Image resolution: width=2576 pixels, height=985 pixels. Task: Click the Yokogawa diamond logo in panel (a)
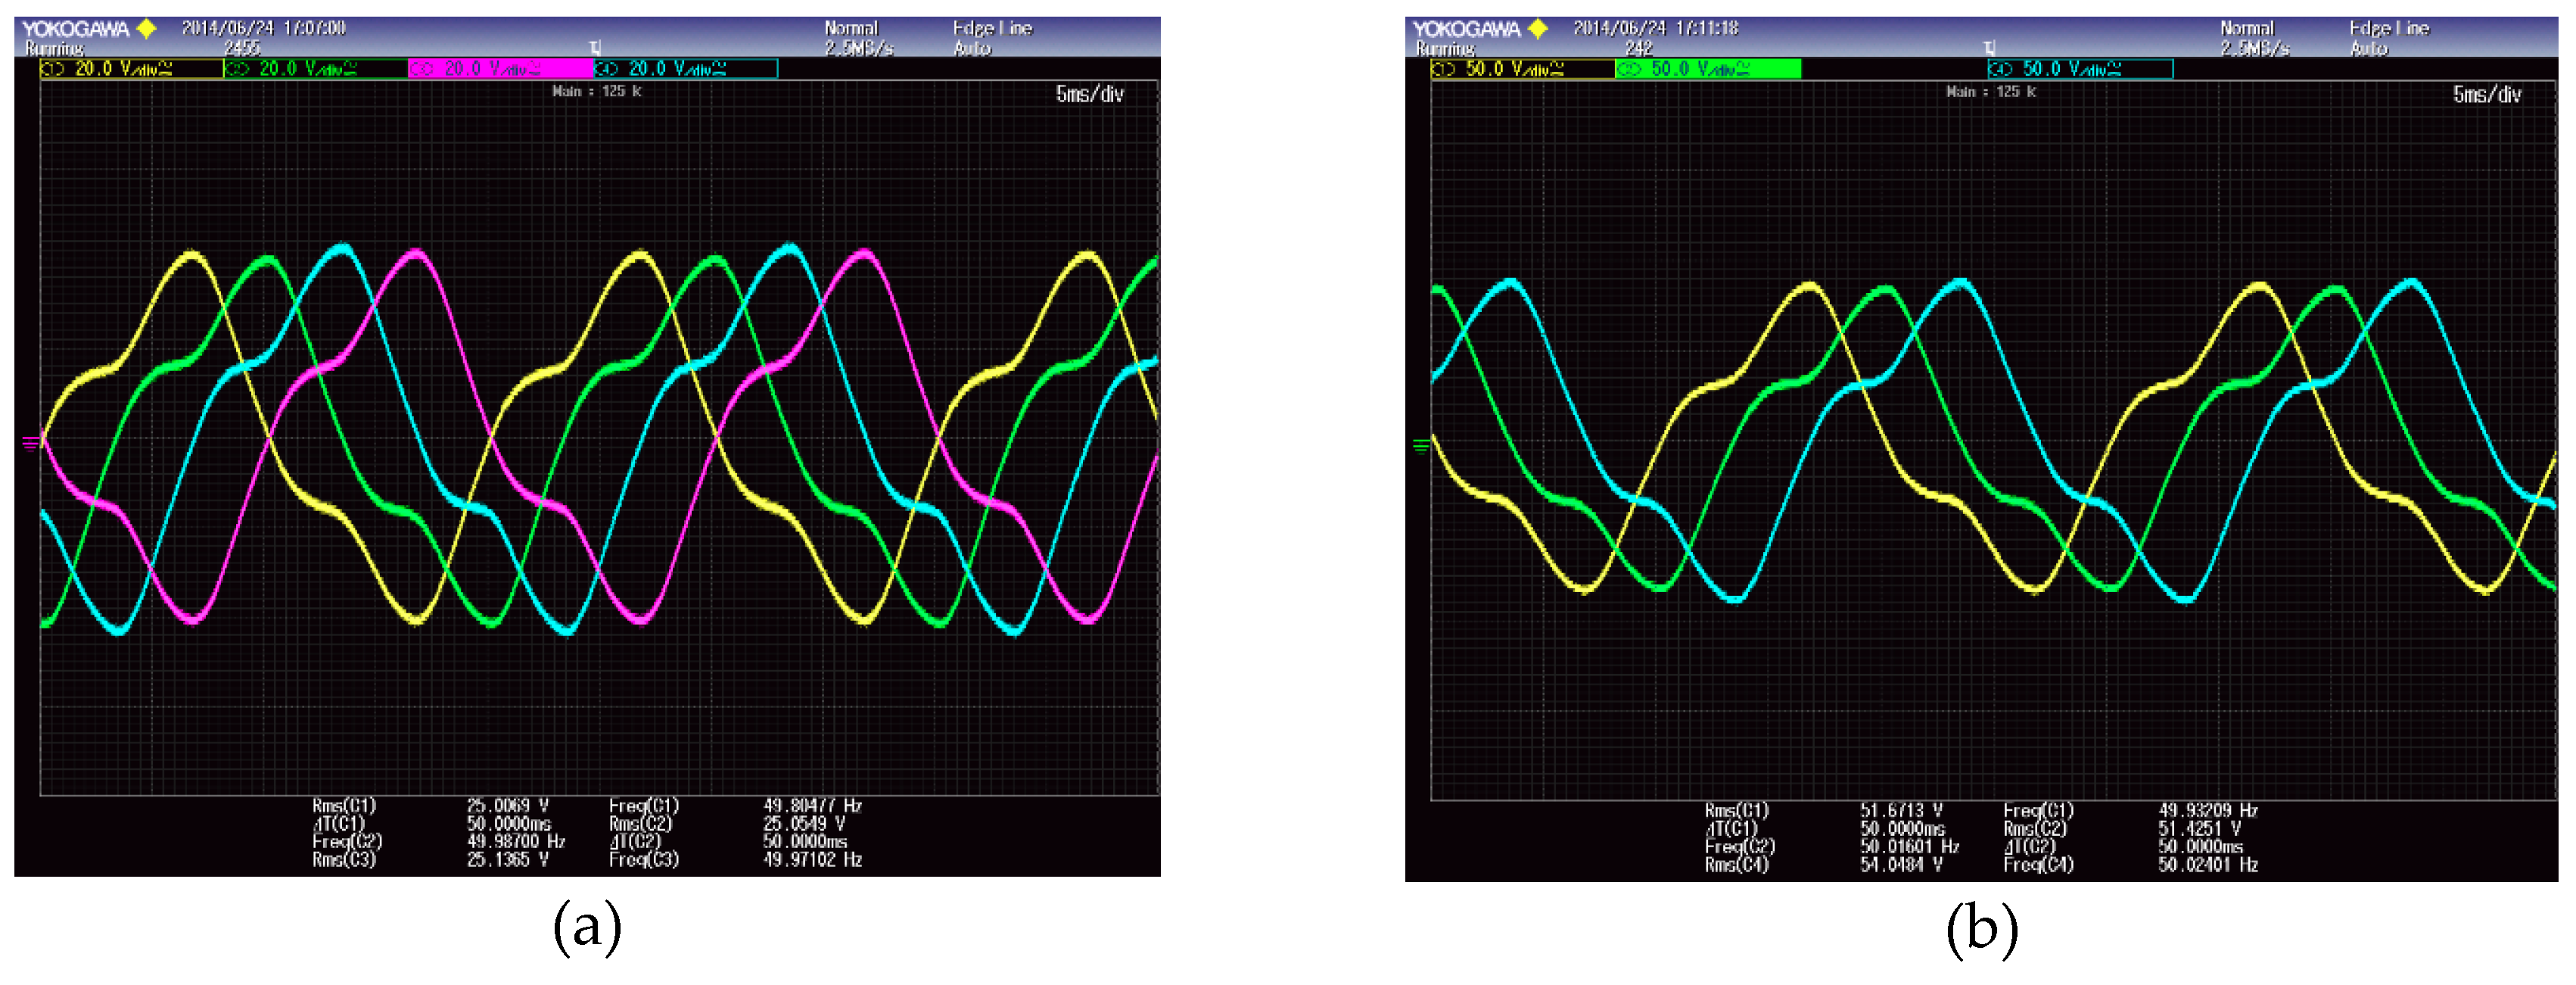(x=146, y=29)
